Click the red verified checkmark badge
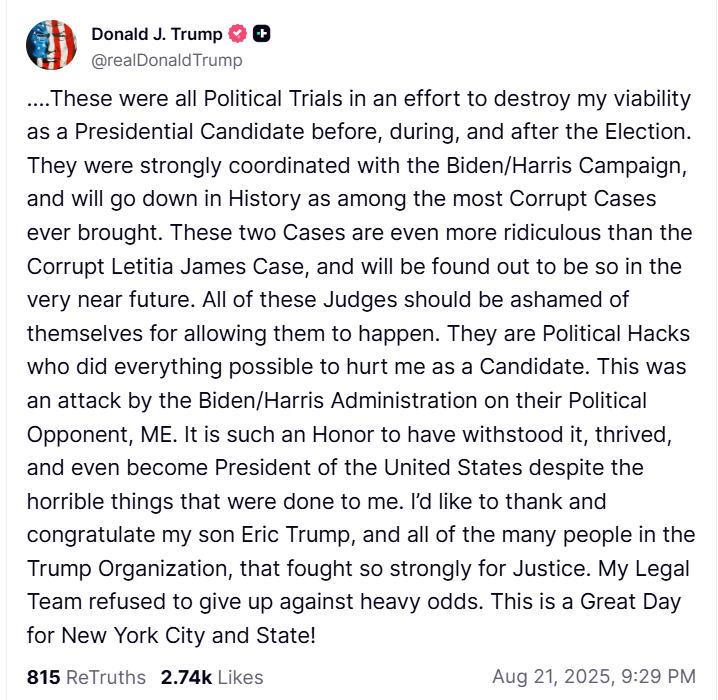 pos(238,33)
